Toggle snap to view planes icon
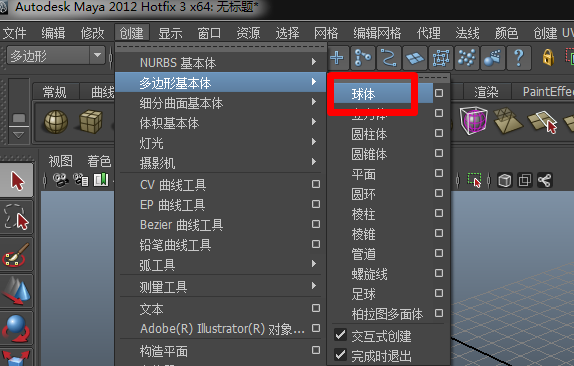 (415, 58)
